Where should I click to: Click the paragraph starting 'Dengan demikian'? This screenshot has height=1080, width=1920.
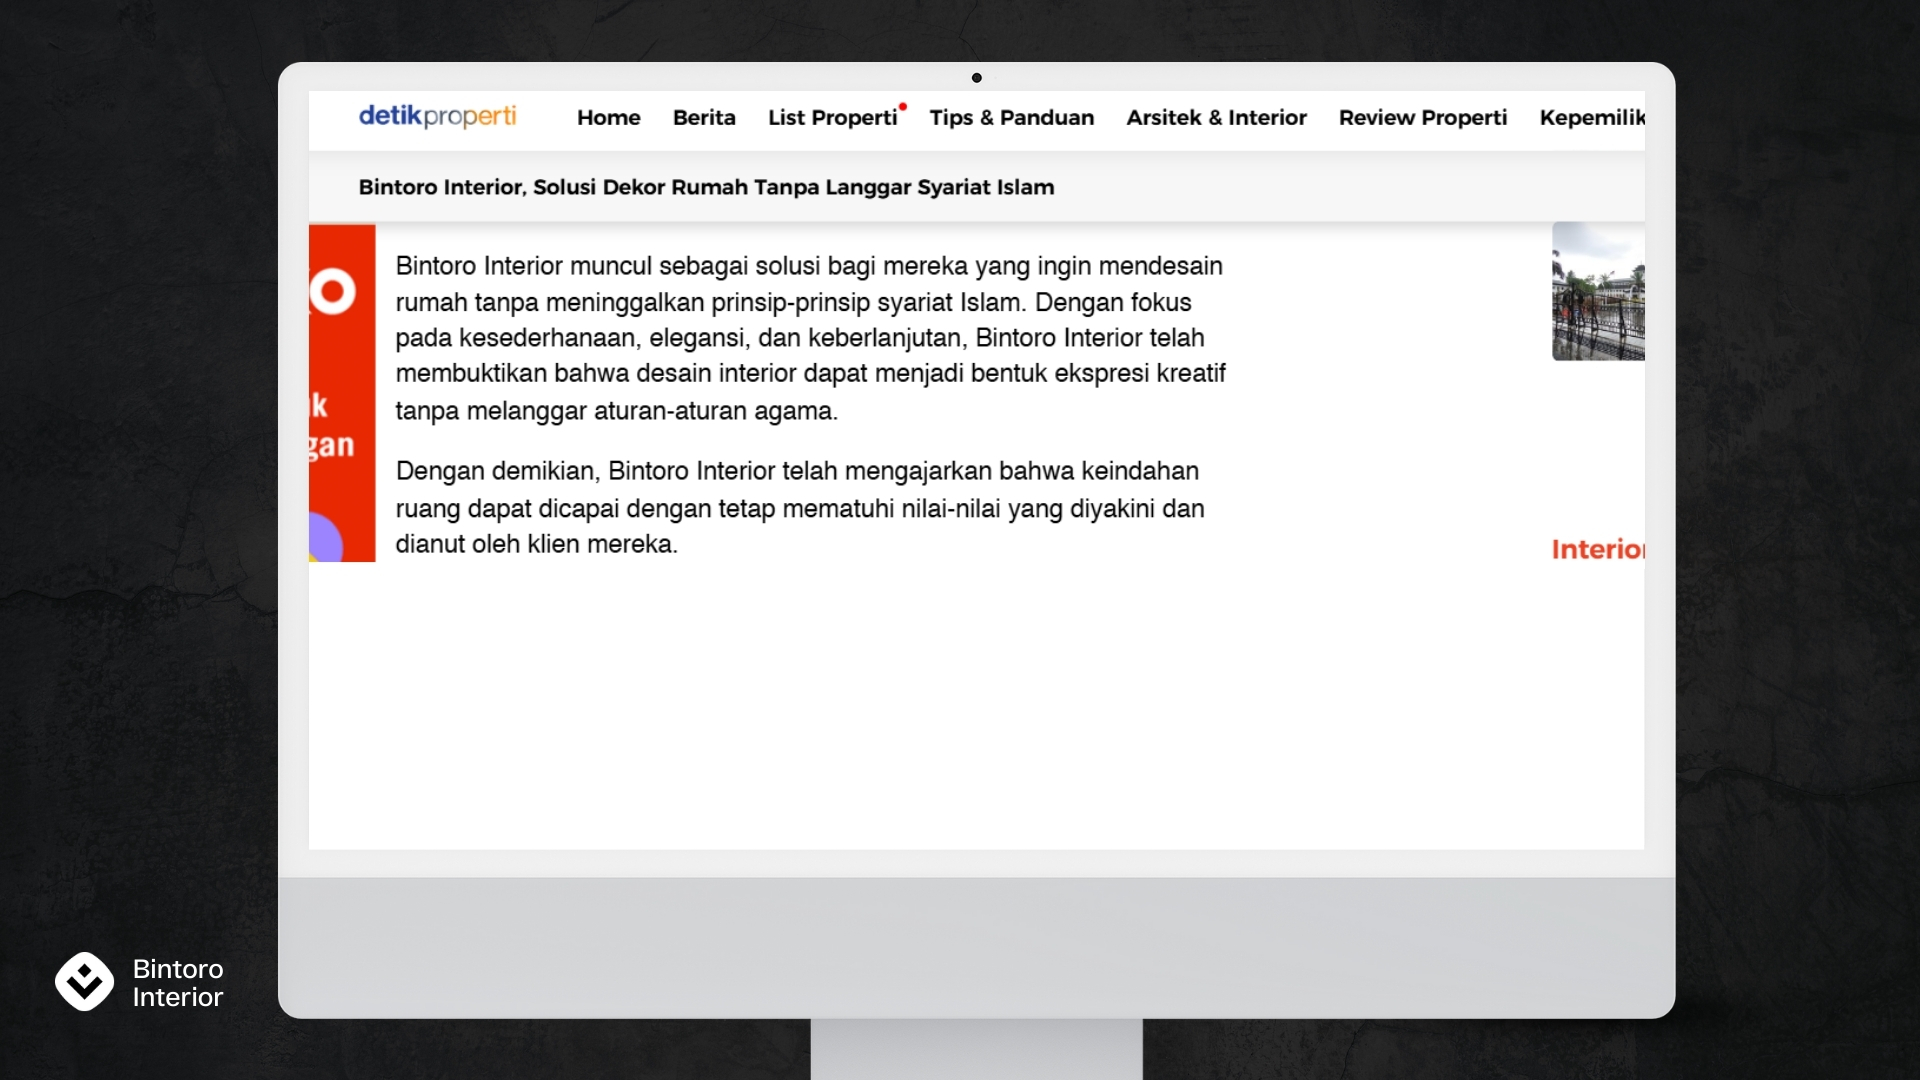pos(800,508)
